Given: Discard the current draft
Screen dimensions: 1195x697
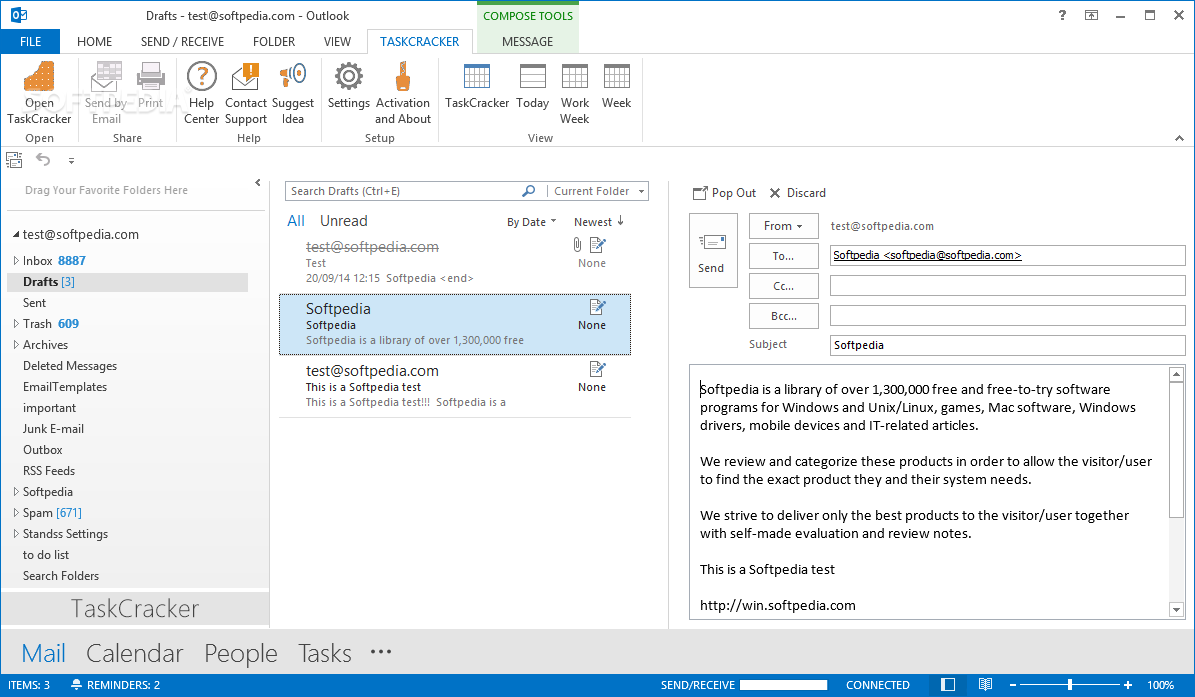Looking at the screenshot, I should click(x=798, y=193).
